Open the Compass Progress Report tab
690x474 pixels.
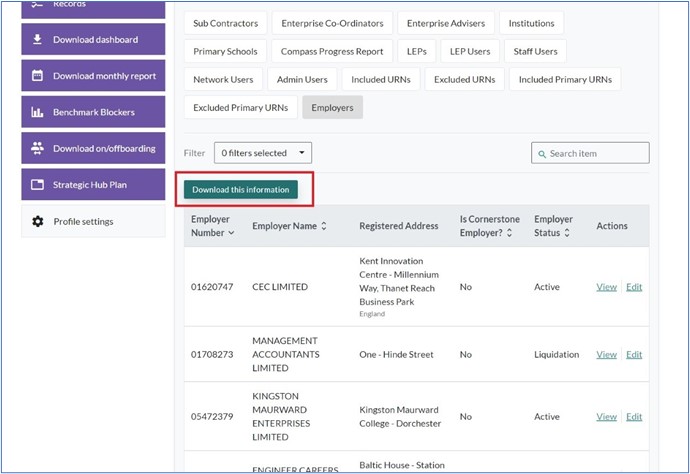pos(331,51)
